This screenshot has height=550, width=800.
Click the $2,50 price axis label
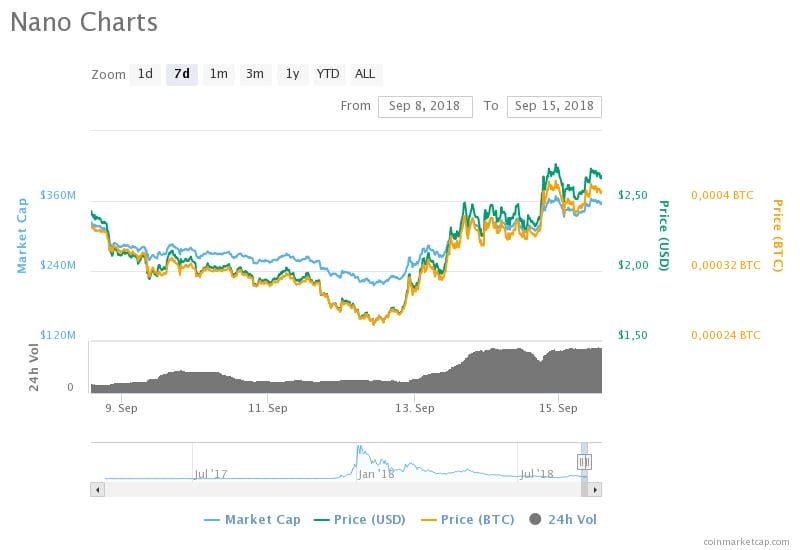pos(633,195)
